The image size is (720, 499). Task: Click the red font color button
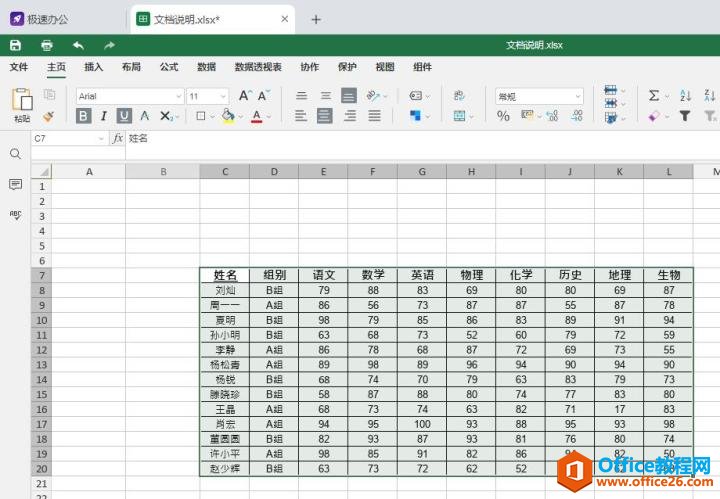point(256,116)
